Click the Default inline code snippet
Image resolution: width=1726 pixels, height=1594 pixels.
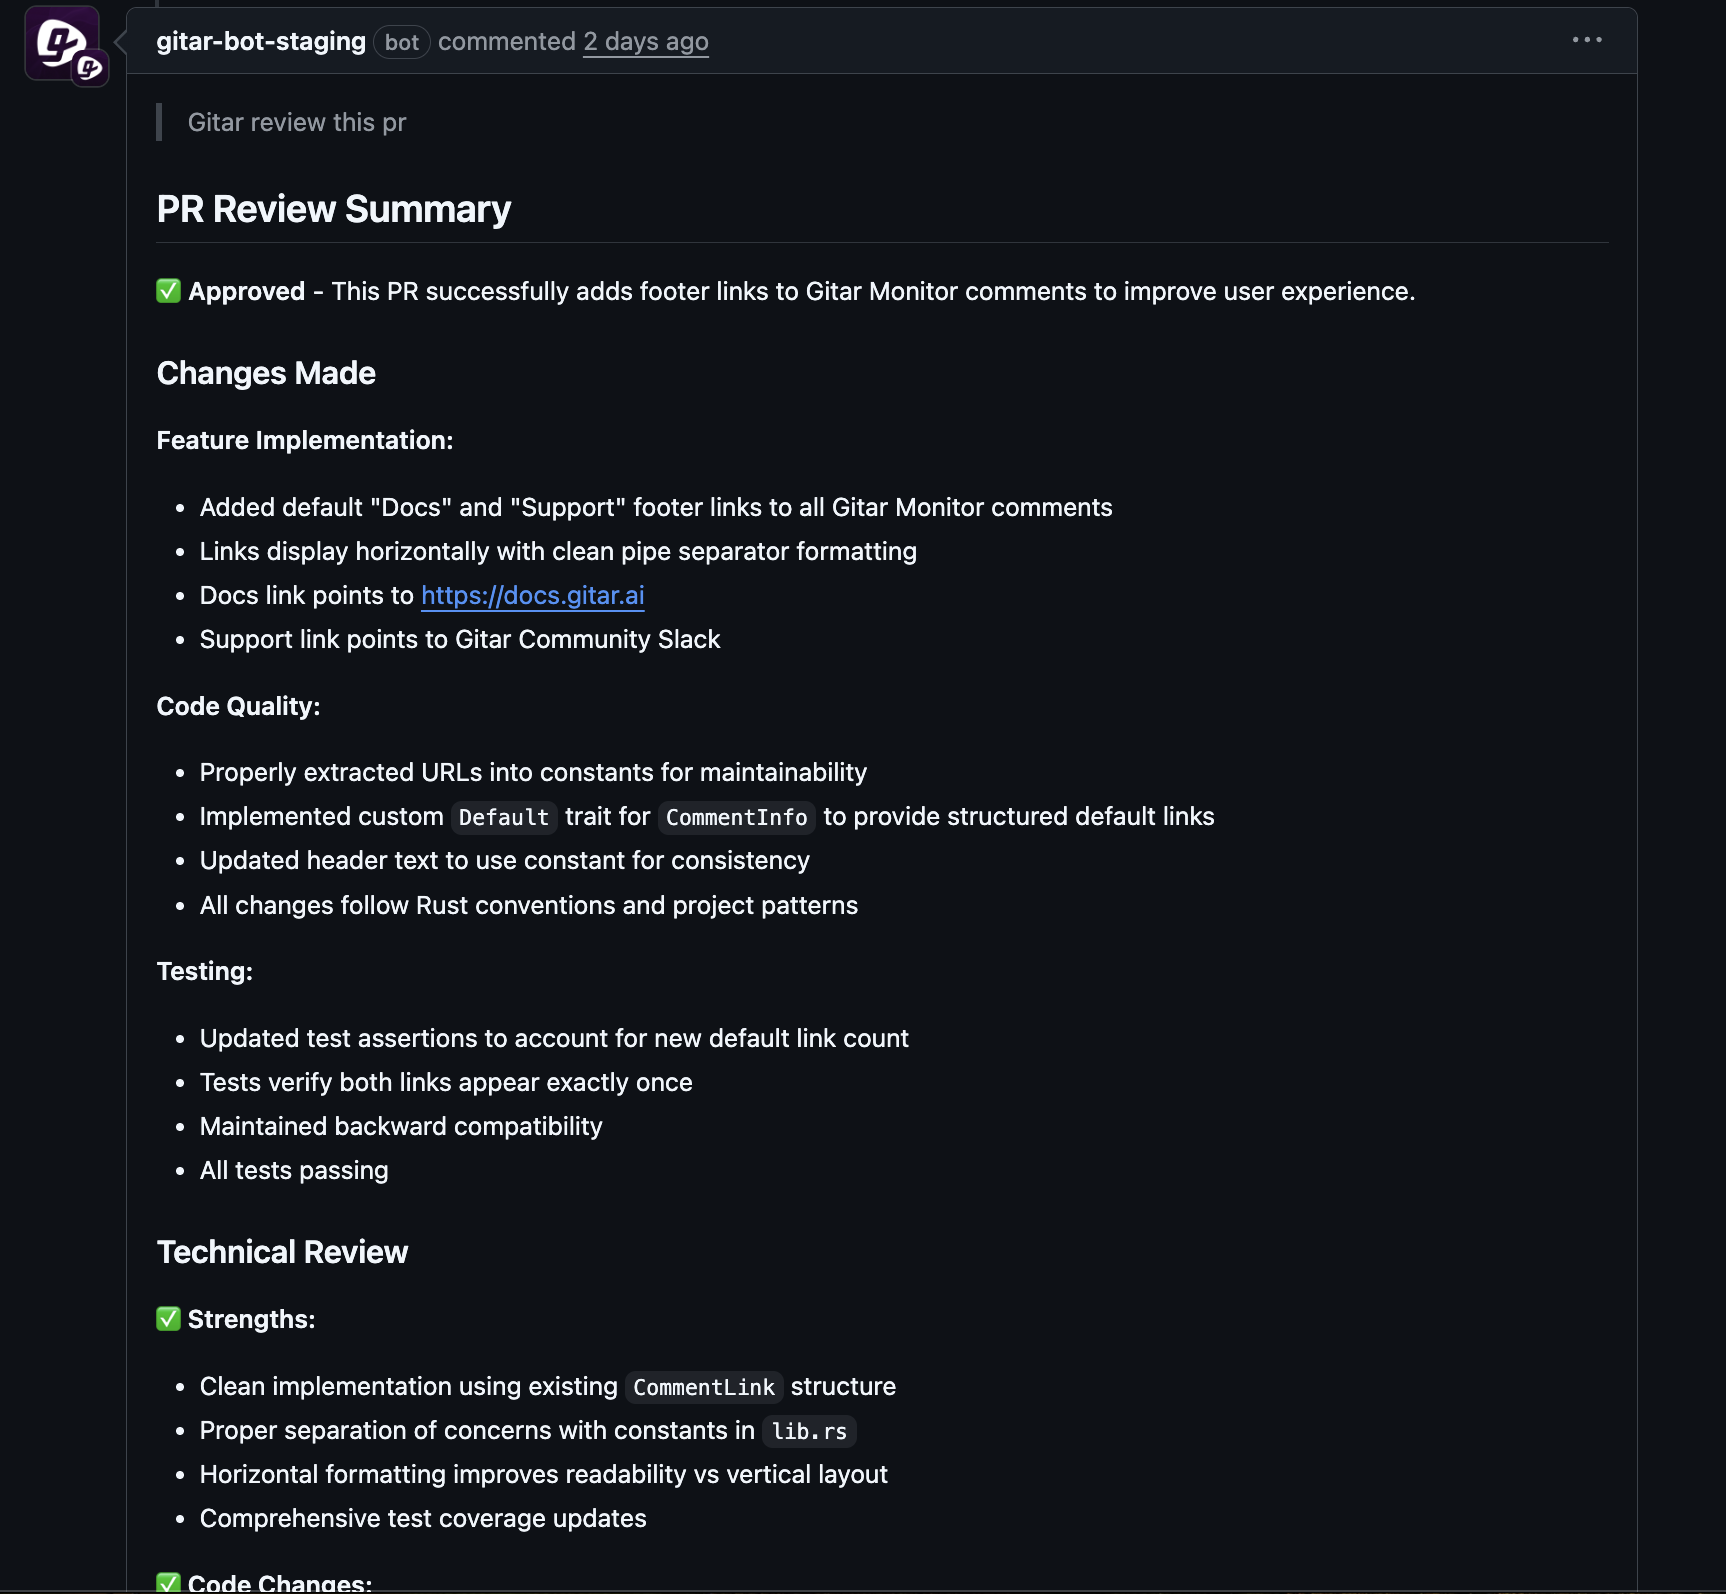504,817
